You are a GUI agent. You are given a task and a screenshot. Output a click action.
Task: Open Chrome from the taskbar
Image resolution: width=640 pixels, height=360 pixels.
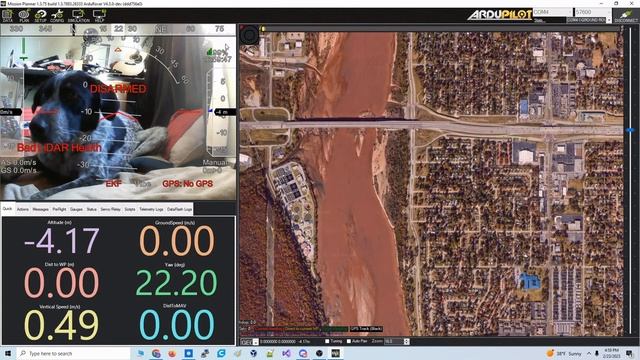pyautogui.click(x=156, y=353)
